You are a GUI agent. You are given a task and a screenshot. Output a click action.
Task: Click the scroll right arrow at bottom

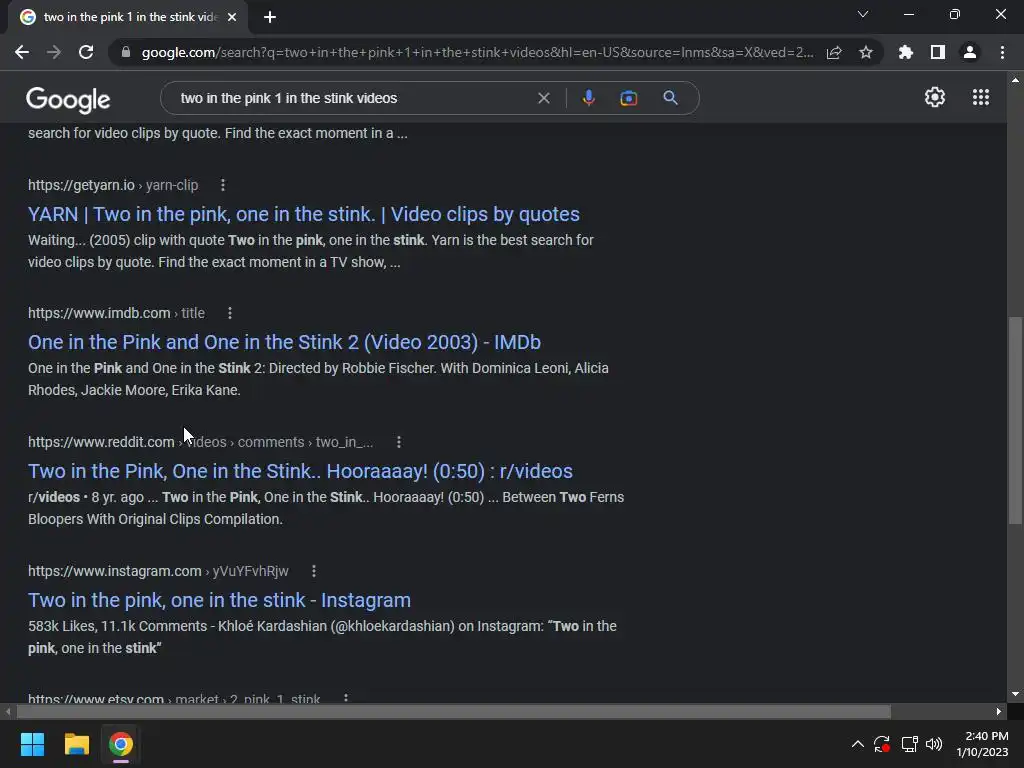pyautogui.click(x=999, y=711)
